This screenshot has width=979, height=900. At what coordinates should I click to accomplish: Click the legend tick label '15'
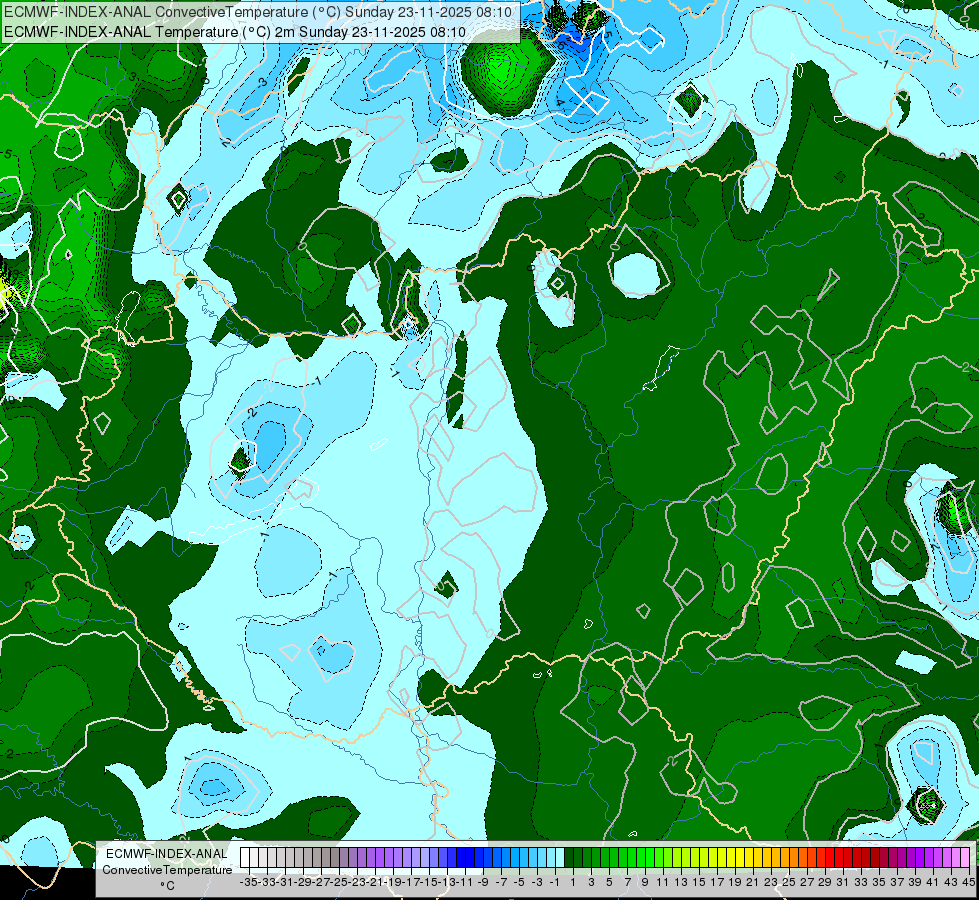[x=699, y=882]
